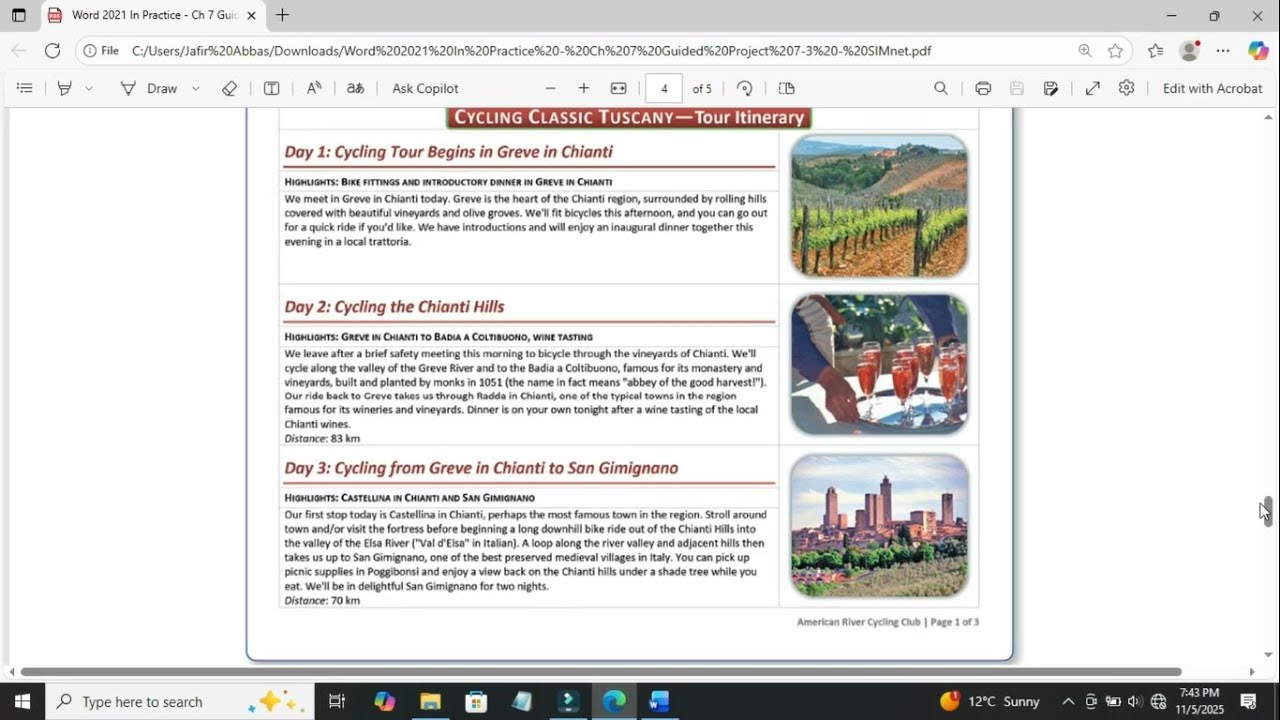The width and height of the screenshot is (1280, 720).
Task: Zoom out with the minus button
Action: pyautogui.click(x=550, y=88)
